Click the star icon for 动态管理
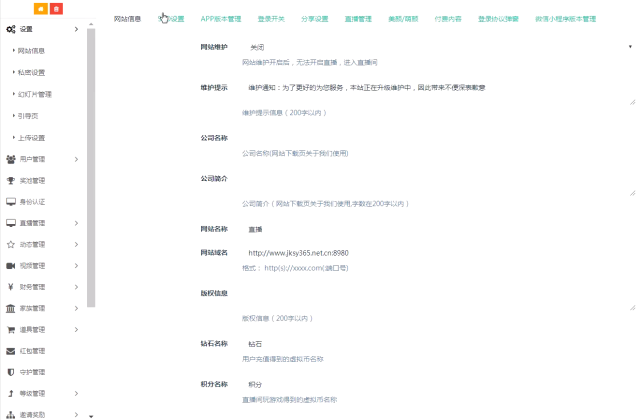The width and height of the screenshot is (641, 420). click(x=11, y=245)
